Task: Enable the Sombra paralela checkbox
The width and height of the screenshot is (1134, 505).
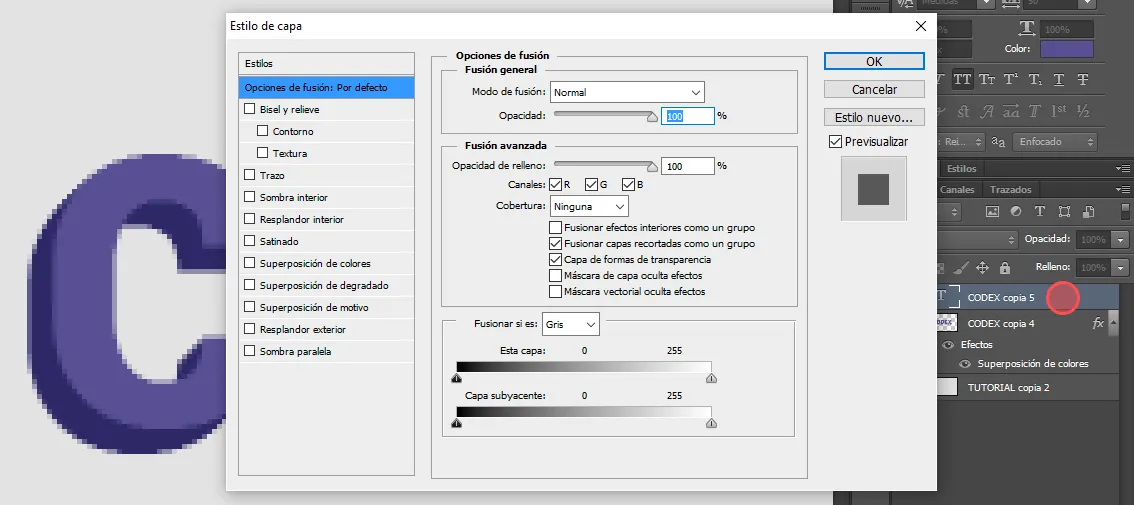Action: click(250, 351)
